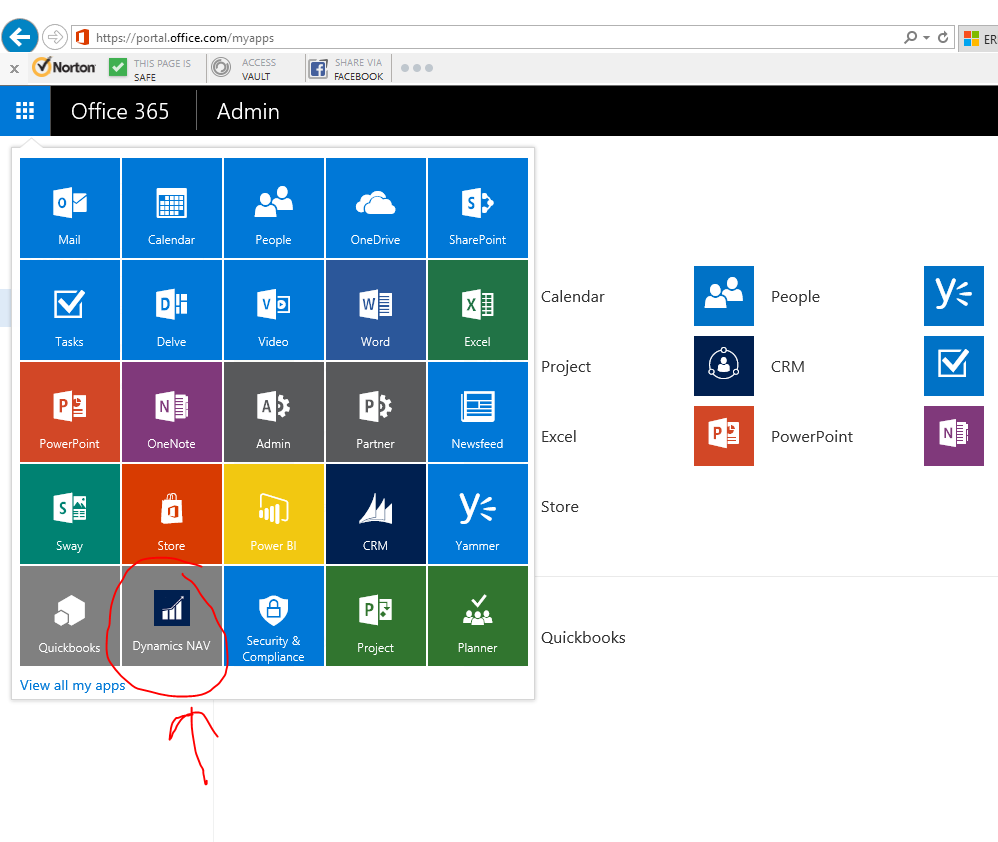998x842 pixels.
Task: Click the This Page Is Safe indicator
Action: click(150, 69)
